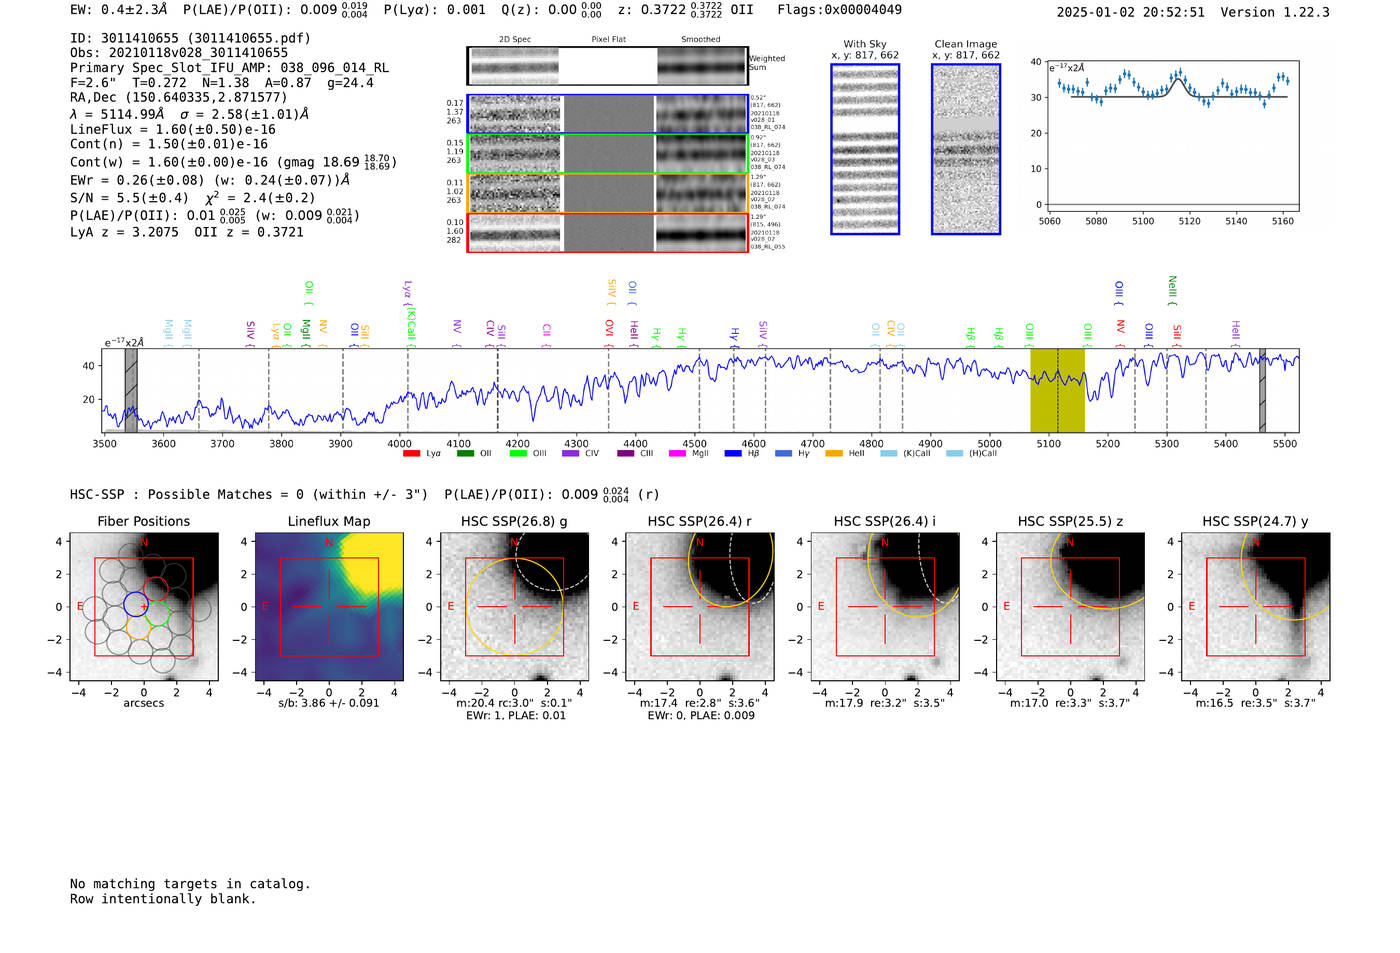Click the 'Row intentionally blank.' text
The height and width of the screenshot is (953, 1400).
(163, 899)
